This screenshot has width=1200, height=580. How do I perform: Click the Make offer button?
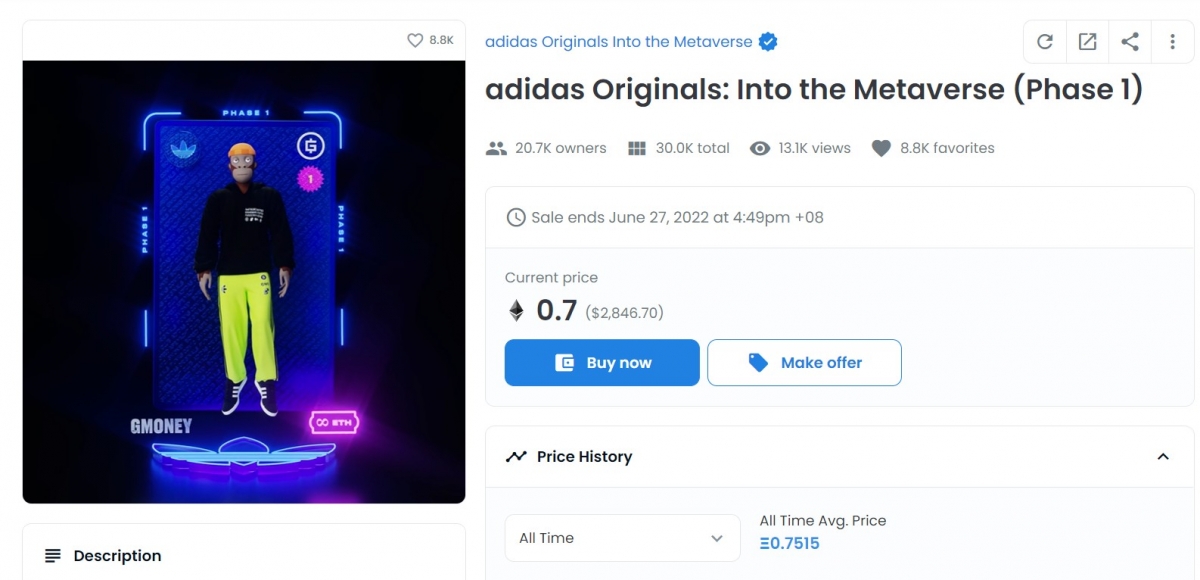[804, 362]
